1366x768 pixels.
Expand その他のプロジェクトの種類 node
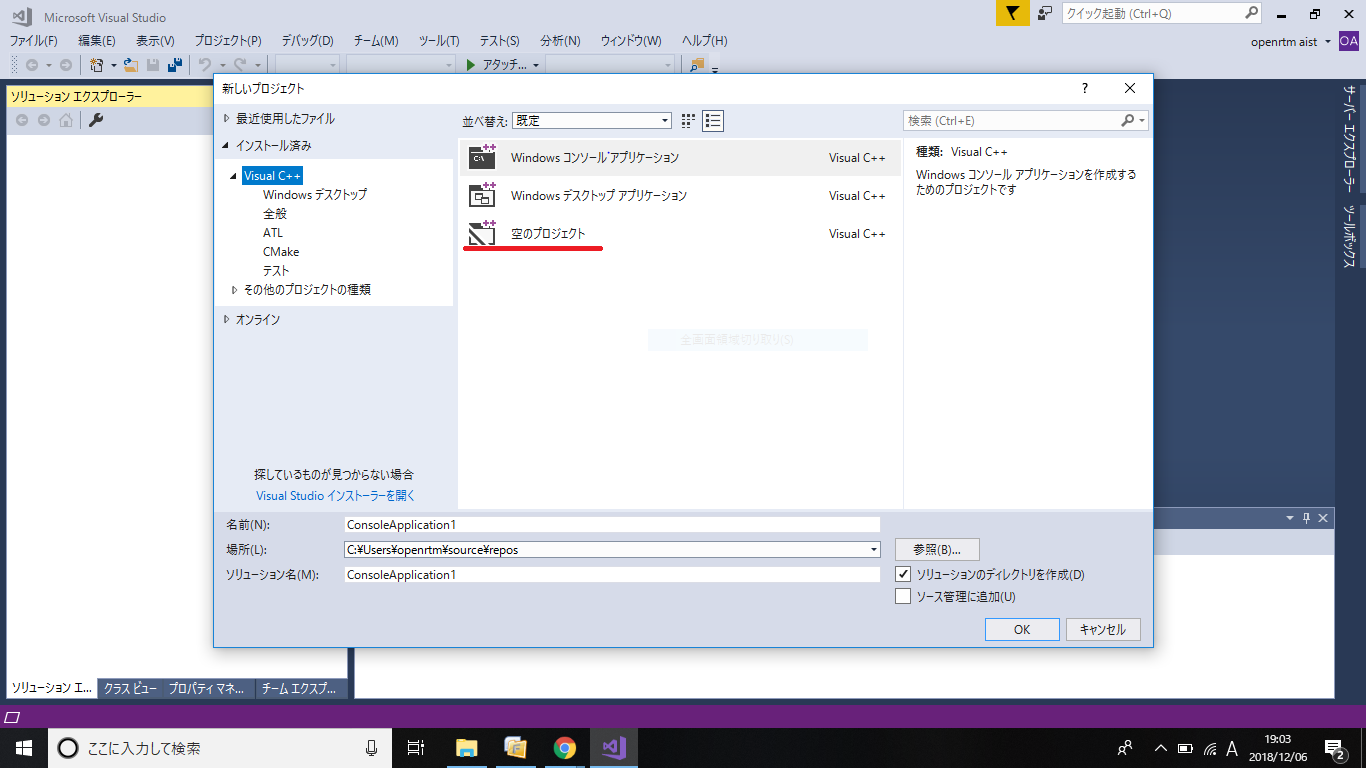234,290
